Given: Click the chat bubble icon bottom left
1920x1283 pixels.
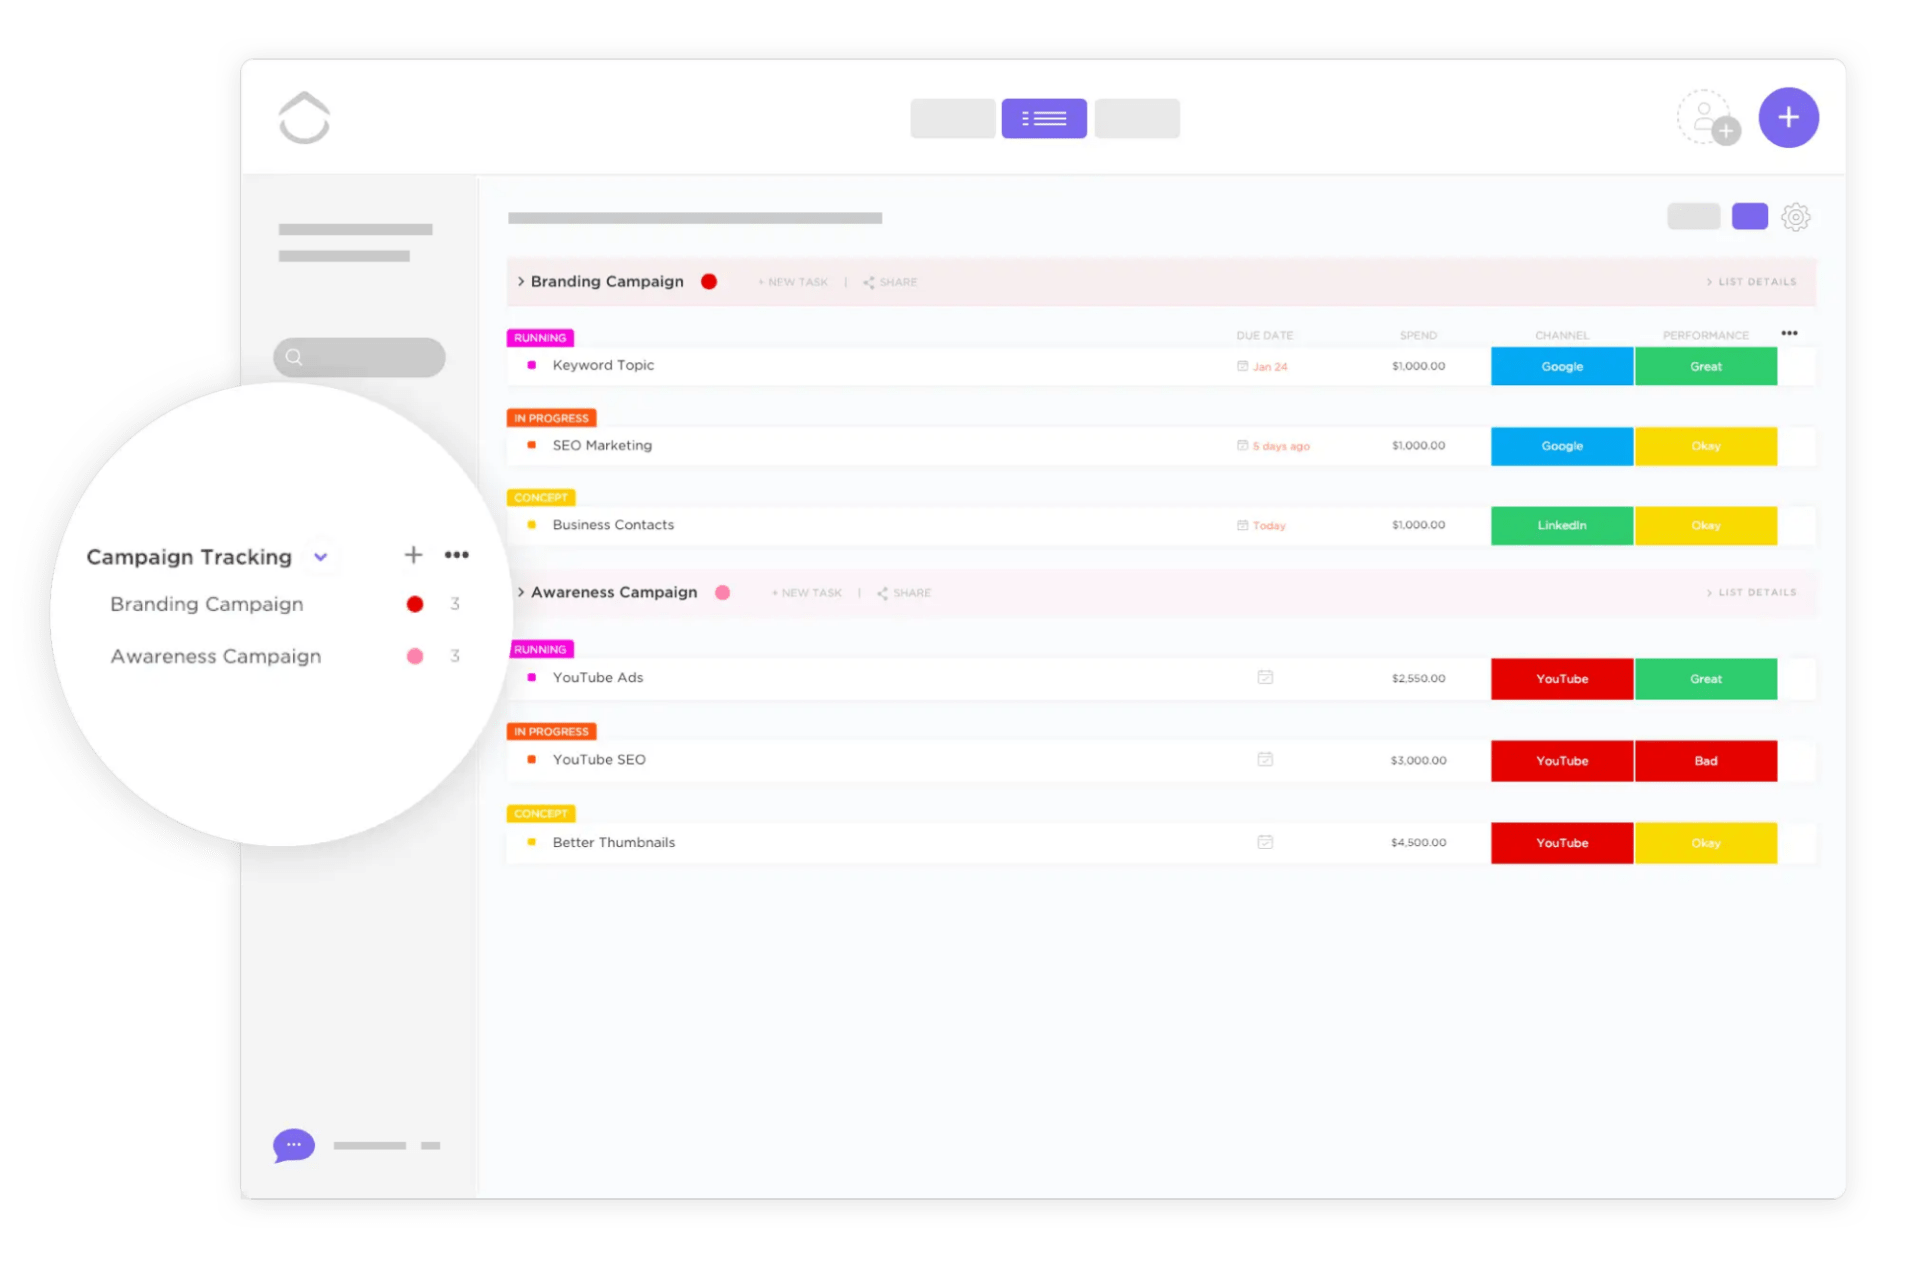Looking at the screenshot, I should pyautogui.click(x=295, y=1143).
